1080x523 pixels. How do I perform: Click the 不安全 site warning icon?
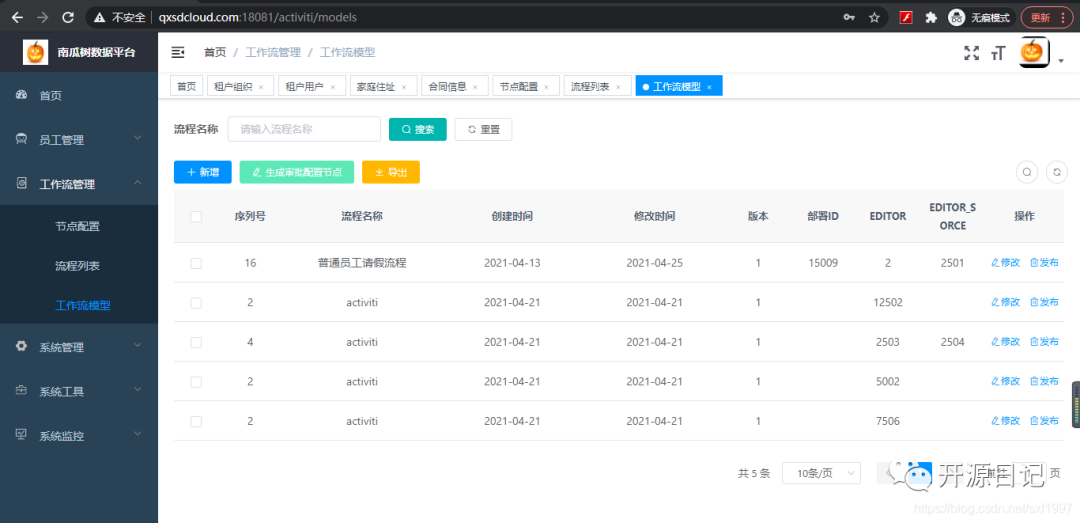coord(100,17)
